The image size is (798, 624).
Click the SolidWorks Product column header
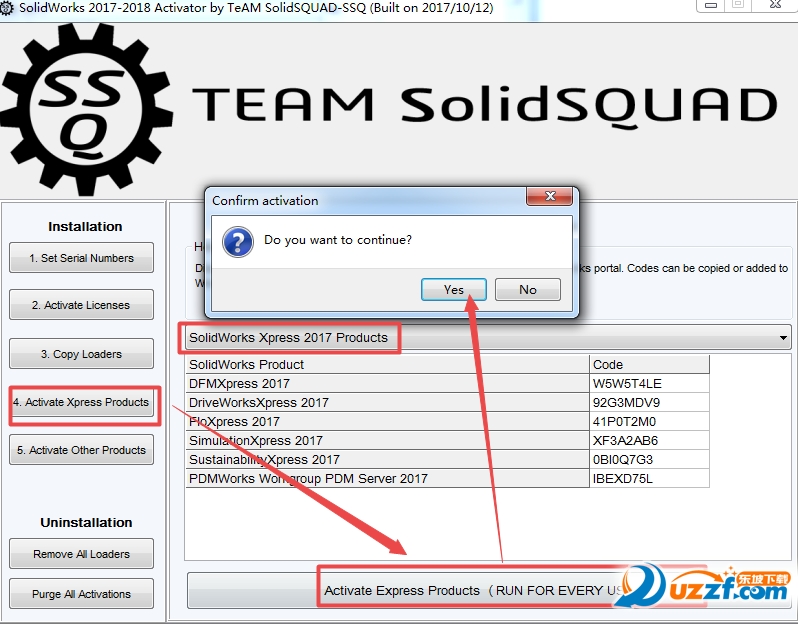click(x=387, y=364)
